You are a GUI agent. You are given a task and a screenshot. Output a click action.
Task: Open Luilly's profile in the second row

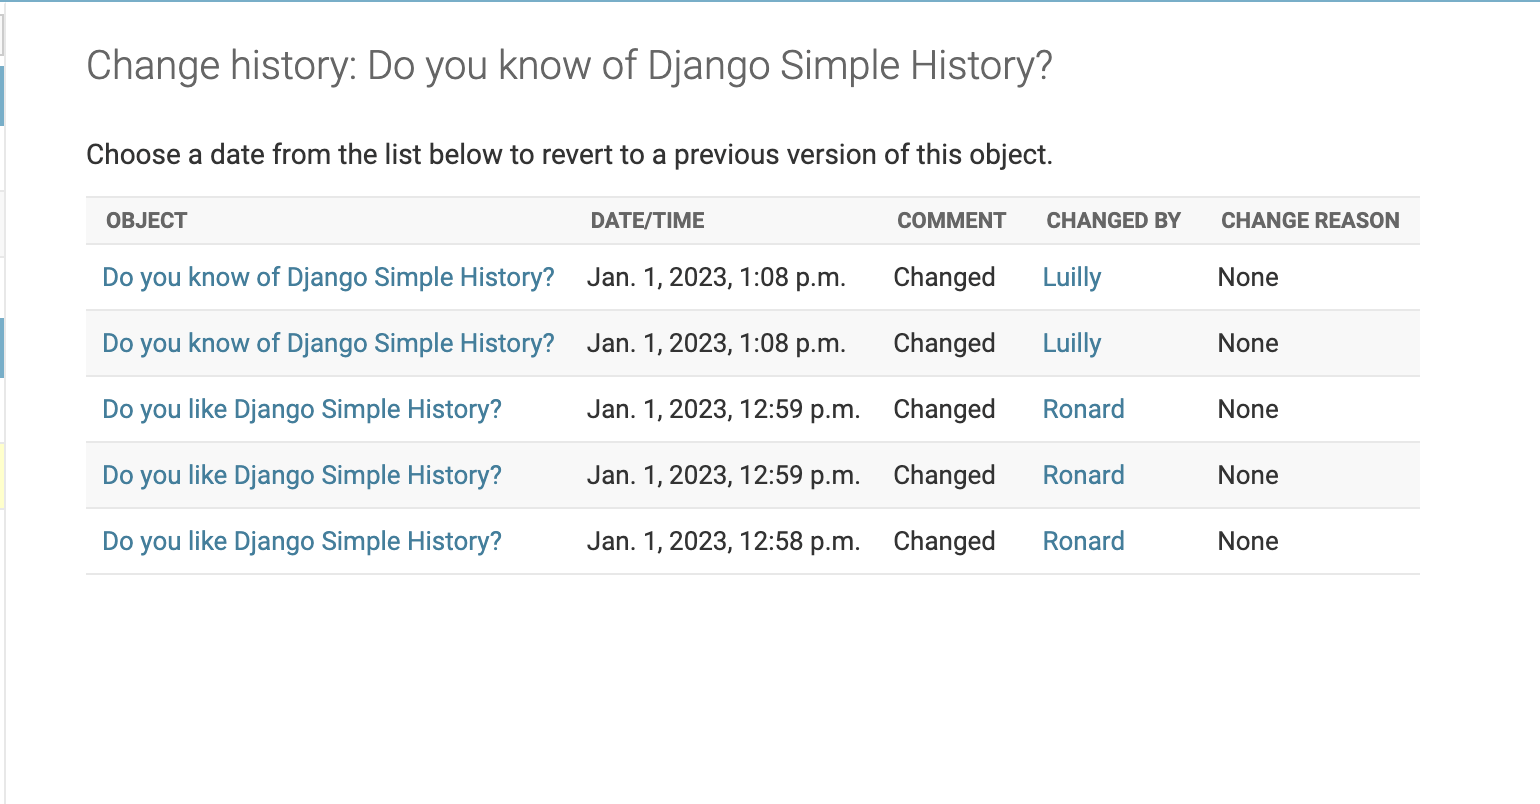click(1071, 343)
